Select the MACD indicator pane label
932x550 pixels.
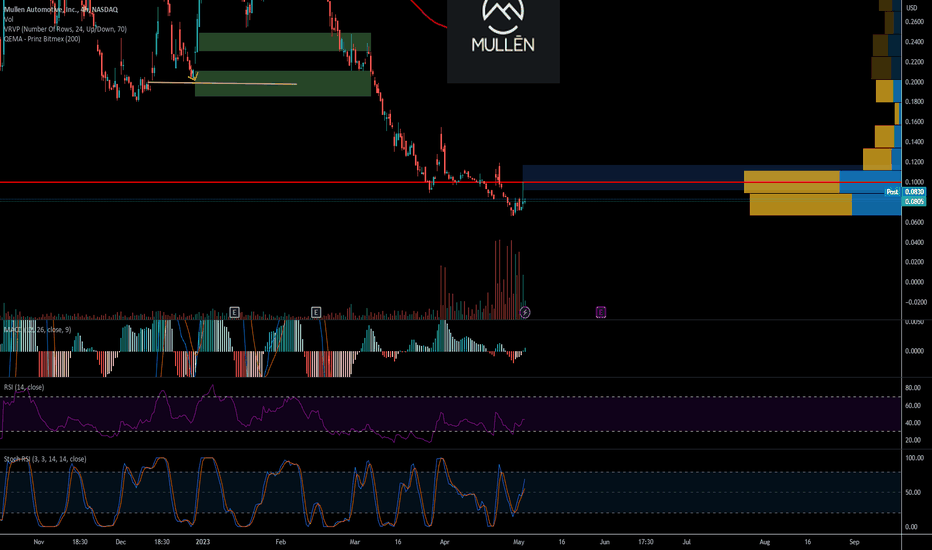click(x=37, y=329)
